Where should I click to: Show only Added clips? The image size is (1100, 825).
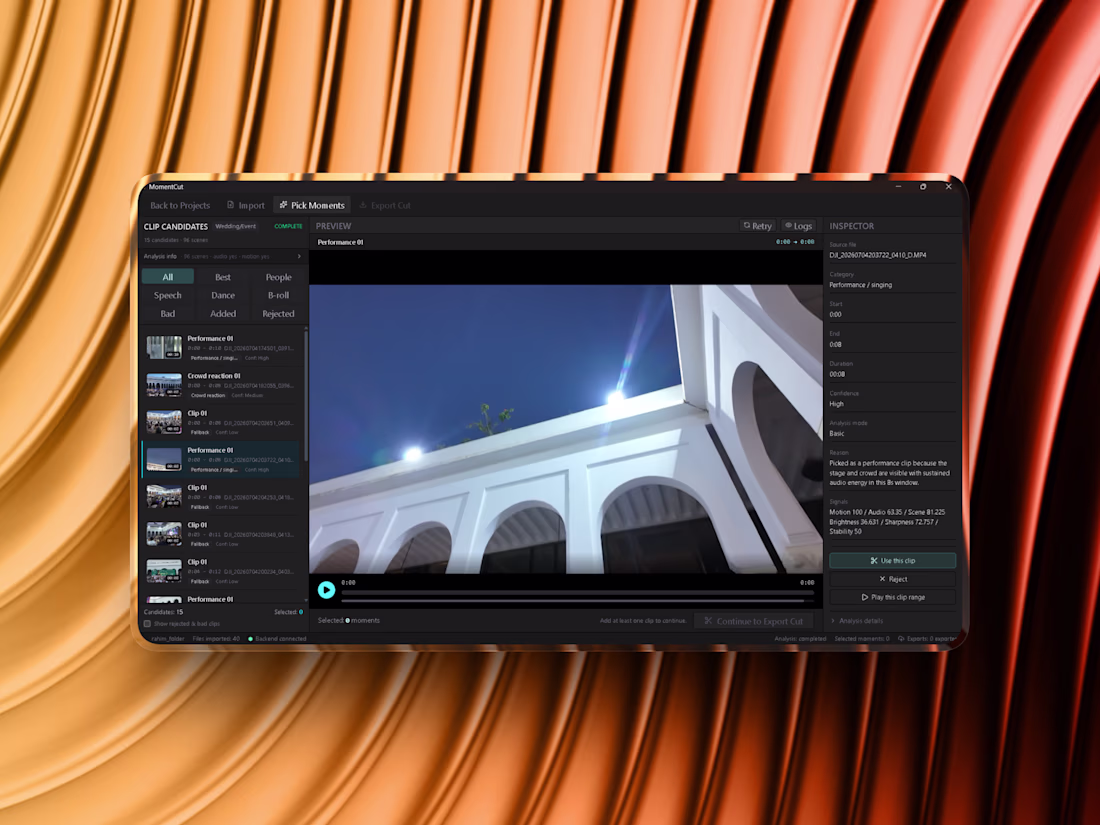coord(223,314)
